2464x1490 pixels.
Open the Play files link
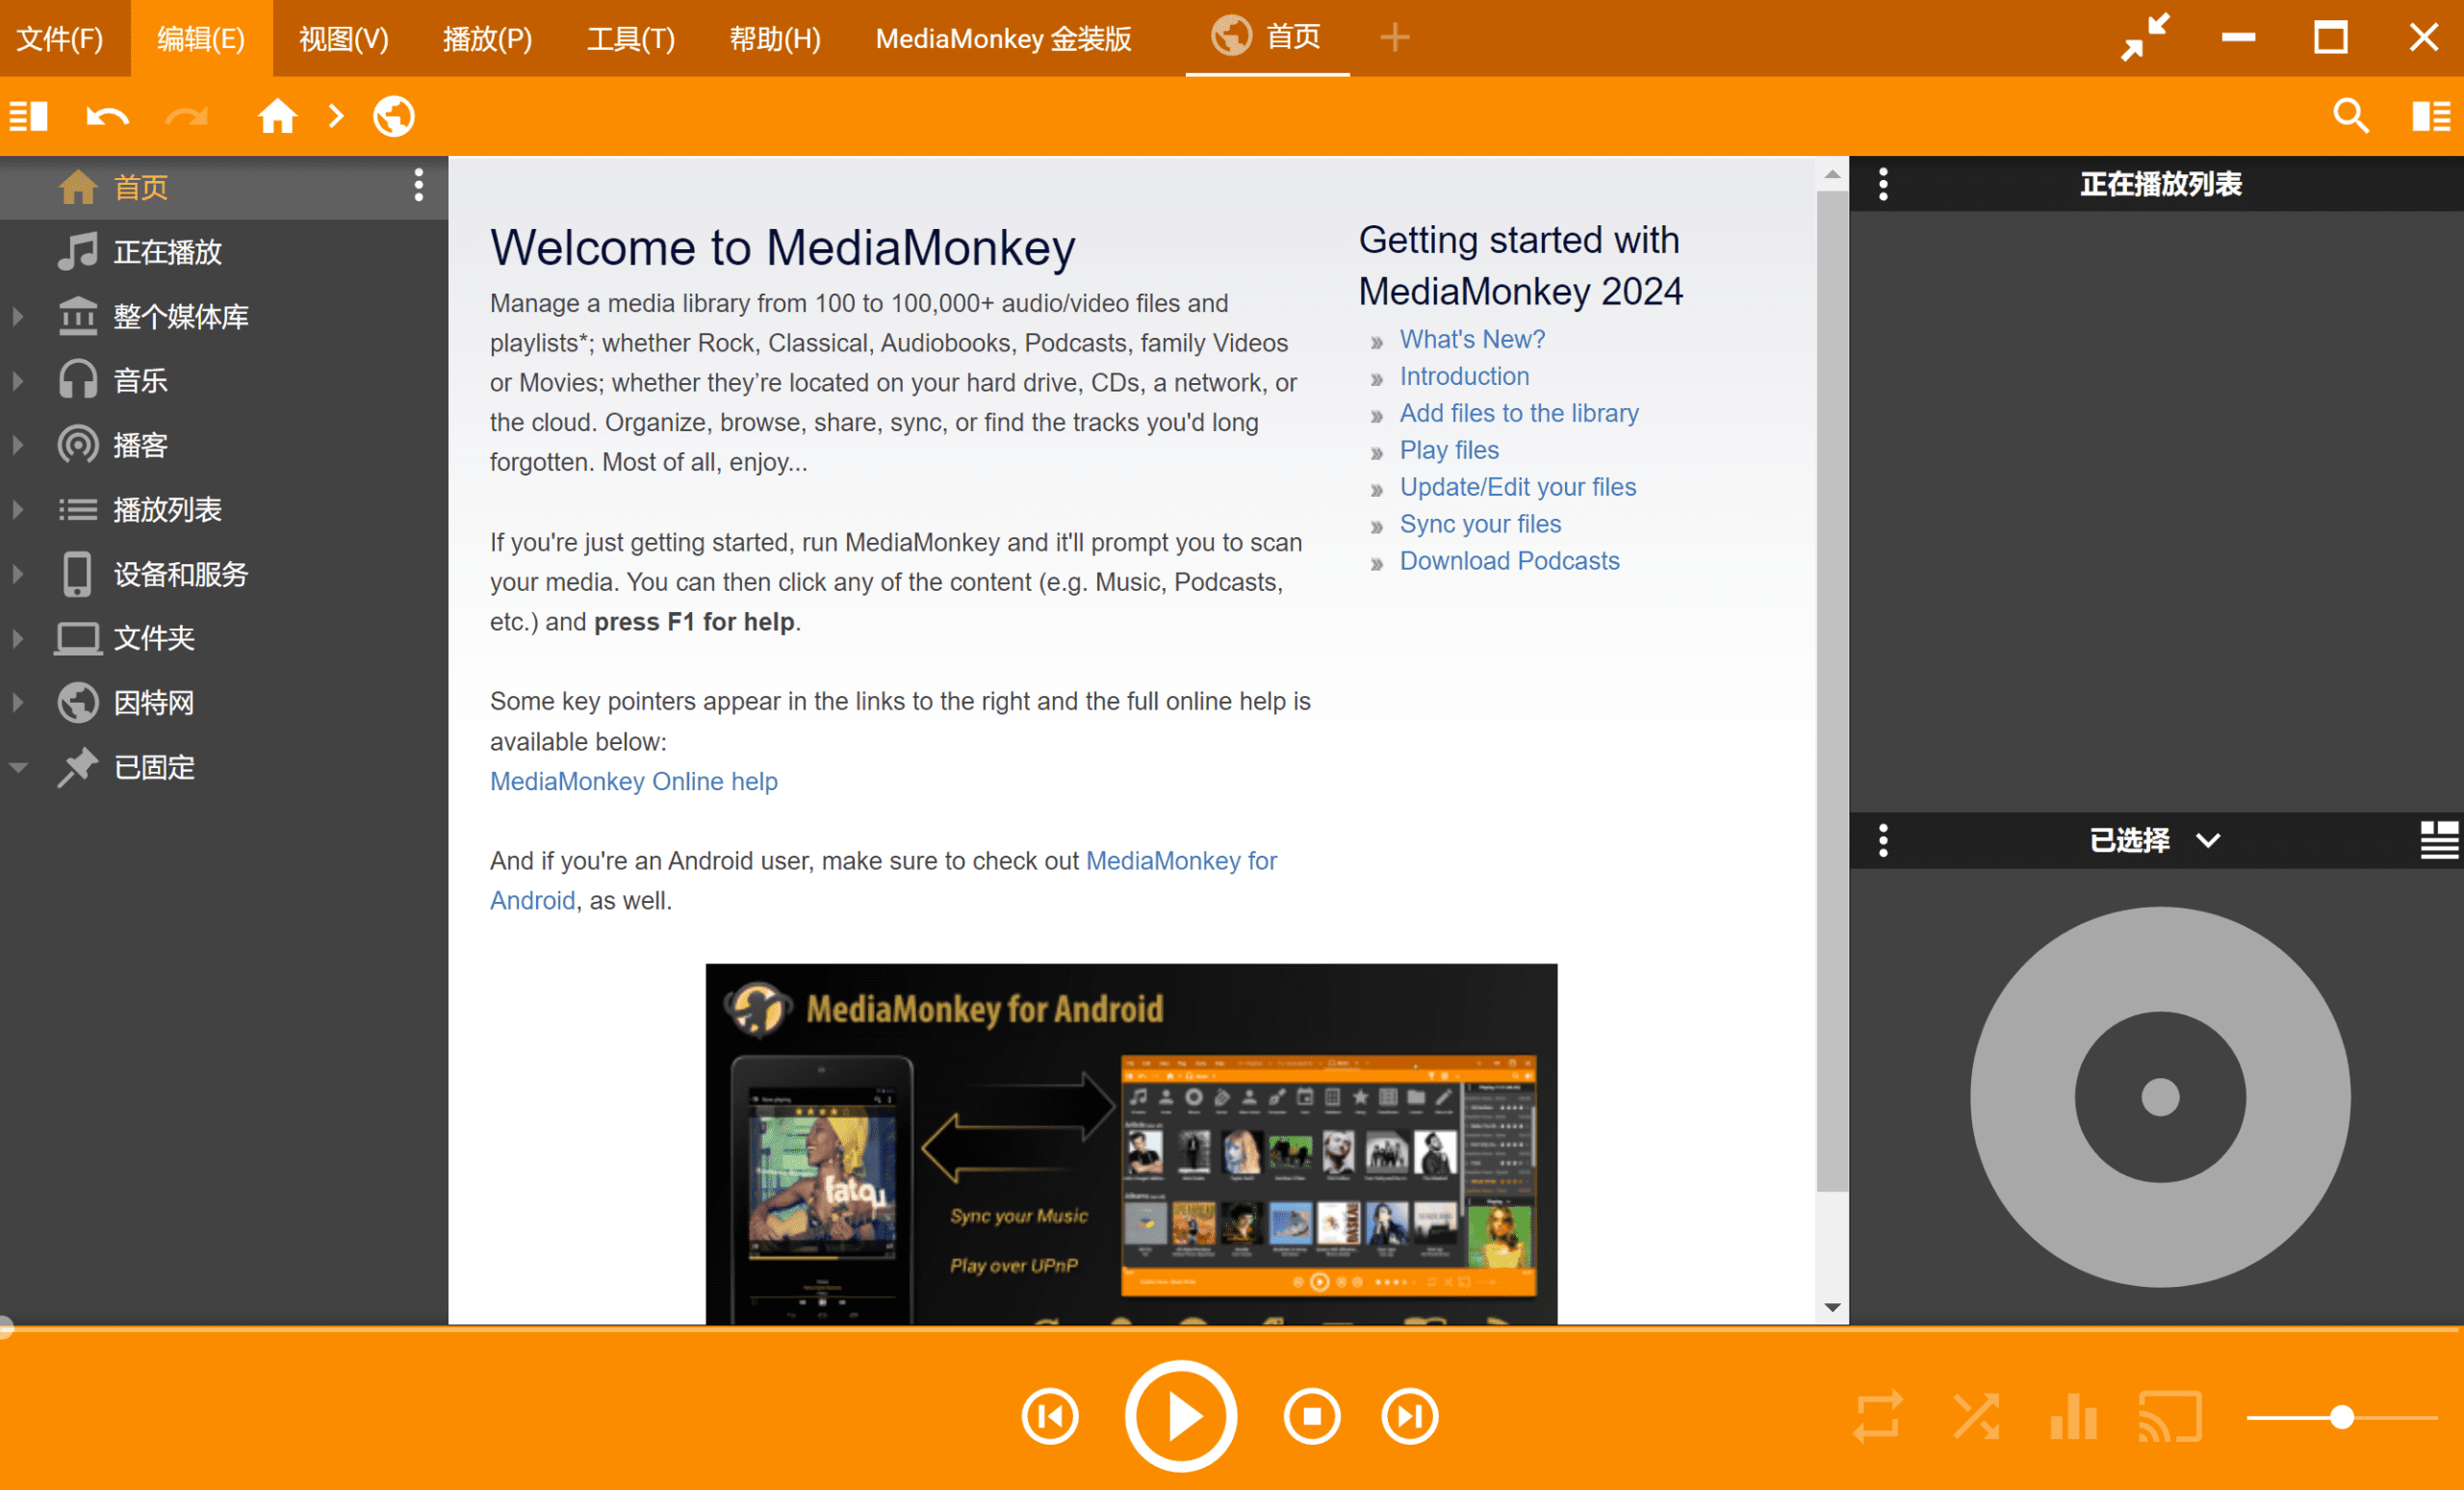point(1449,450)
